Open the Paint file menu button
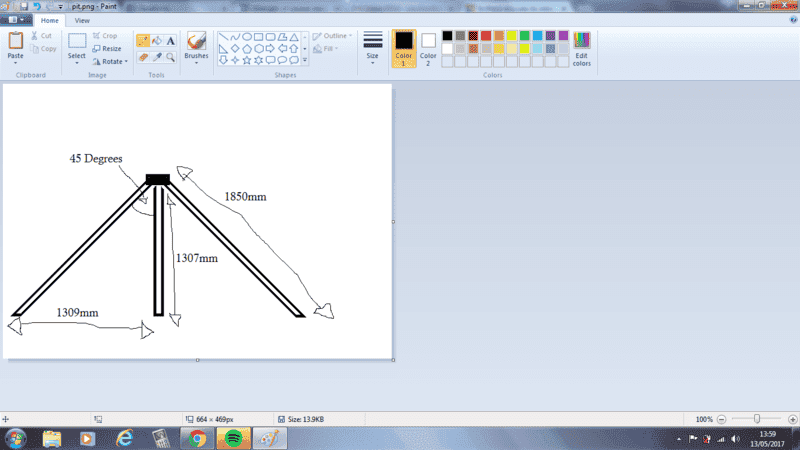 click(x=19, y=20)
